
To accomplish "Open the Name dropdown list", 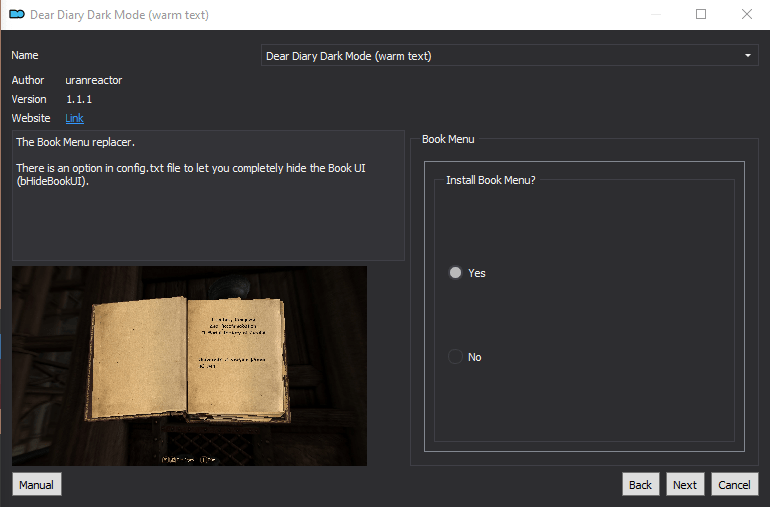I will pos(509,56).
